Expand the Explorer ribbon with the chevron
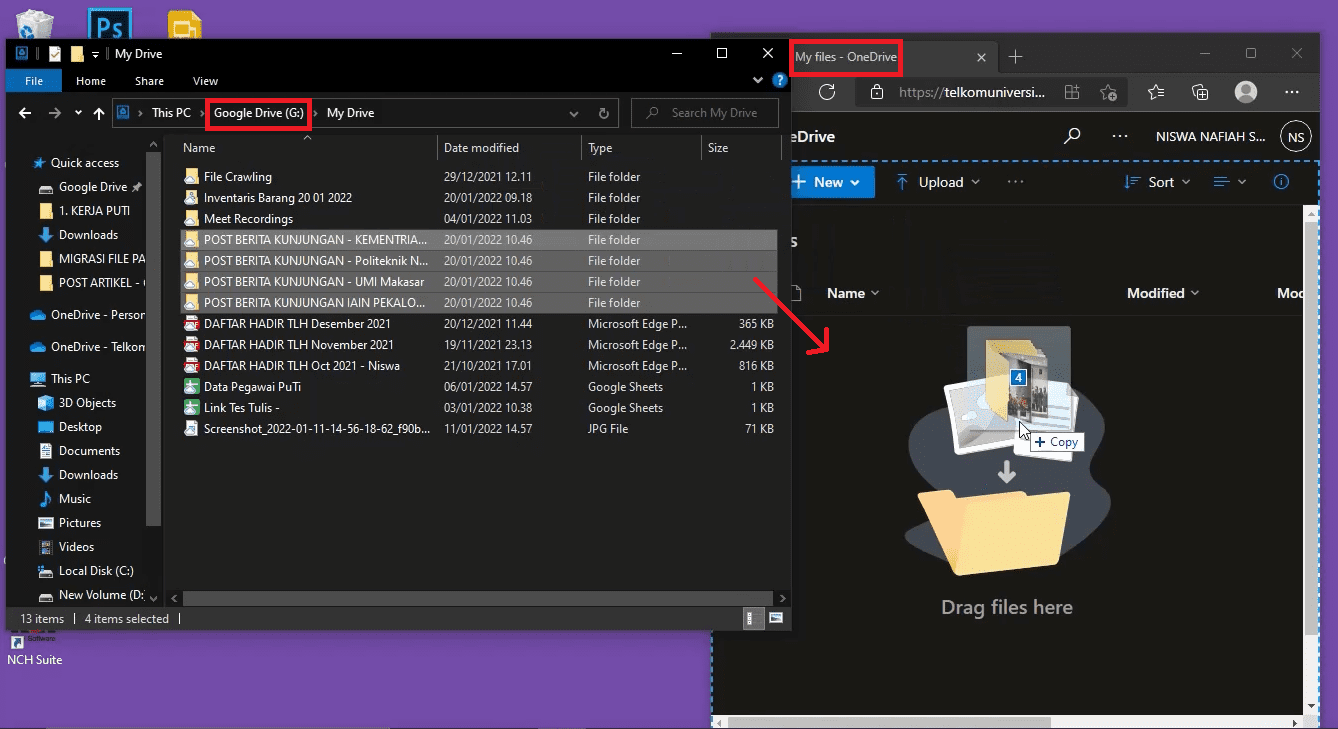This screenshot has height=729, width=1338. pos(758,80)
